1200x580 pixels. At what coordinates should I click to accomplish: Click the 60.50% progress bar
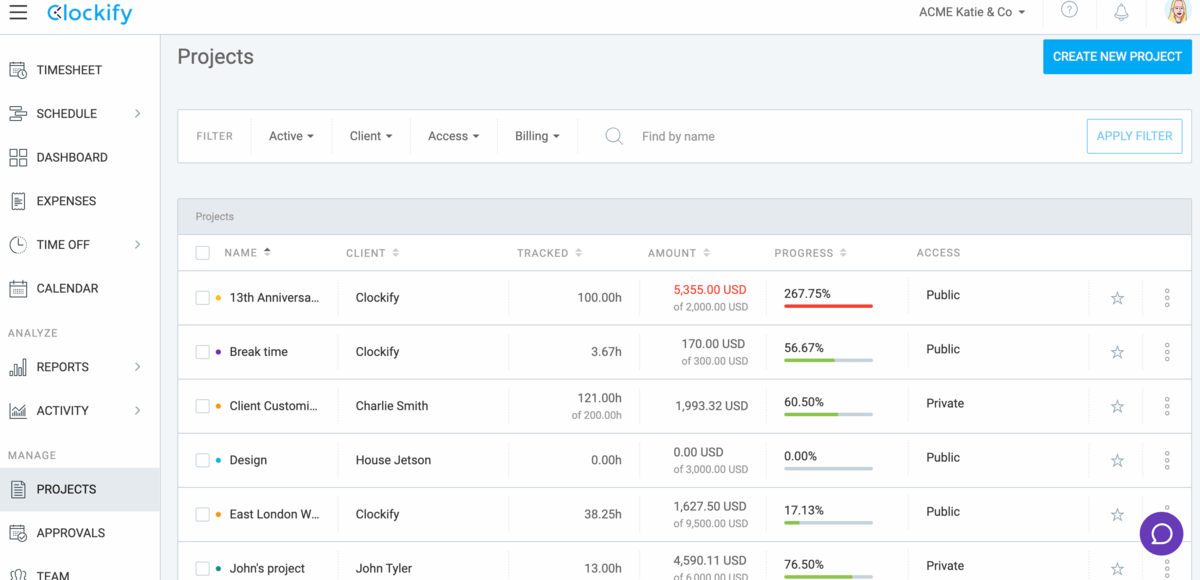[x=828, y=414]
